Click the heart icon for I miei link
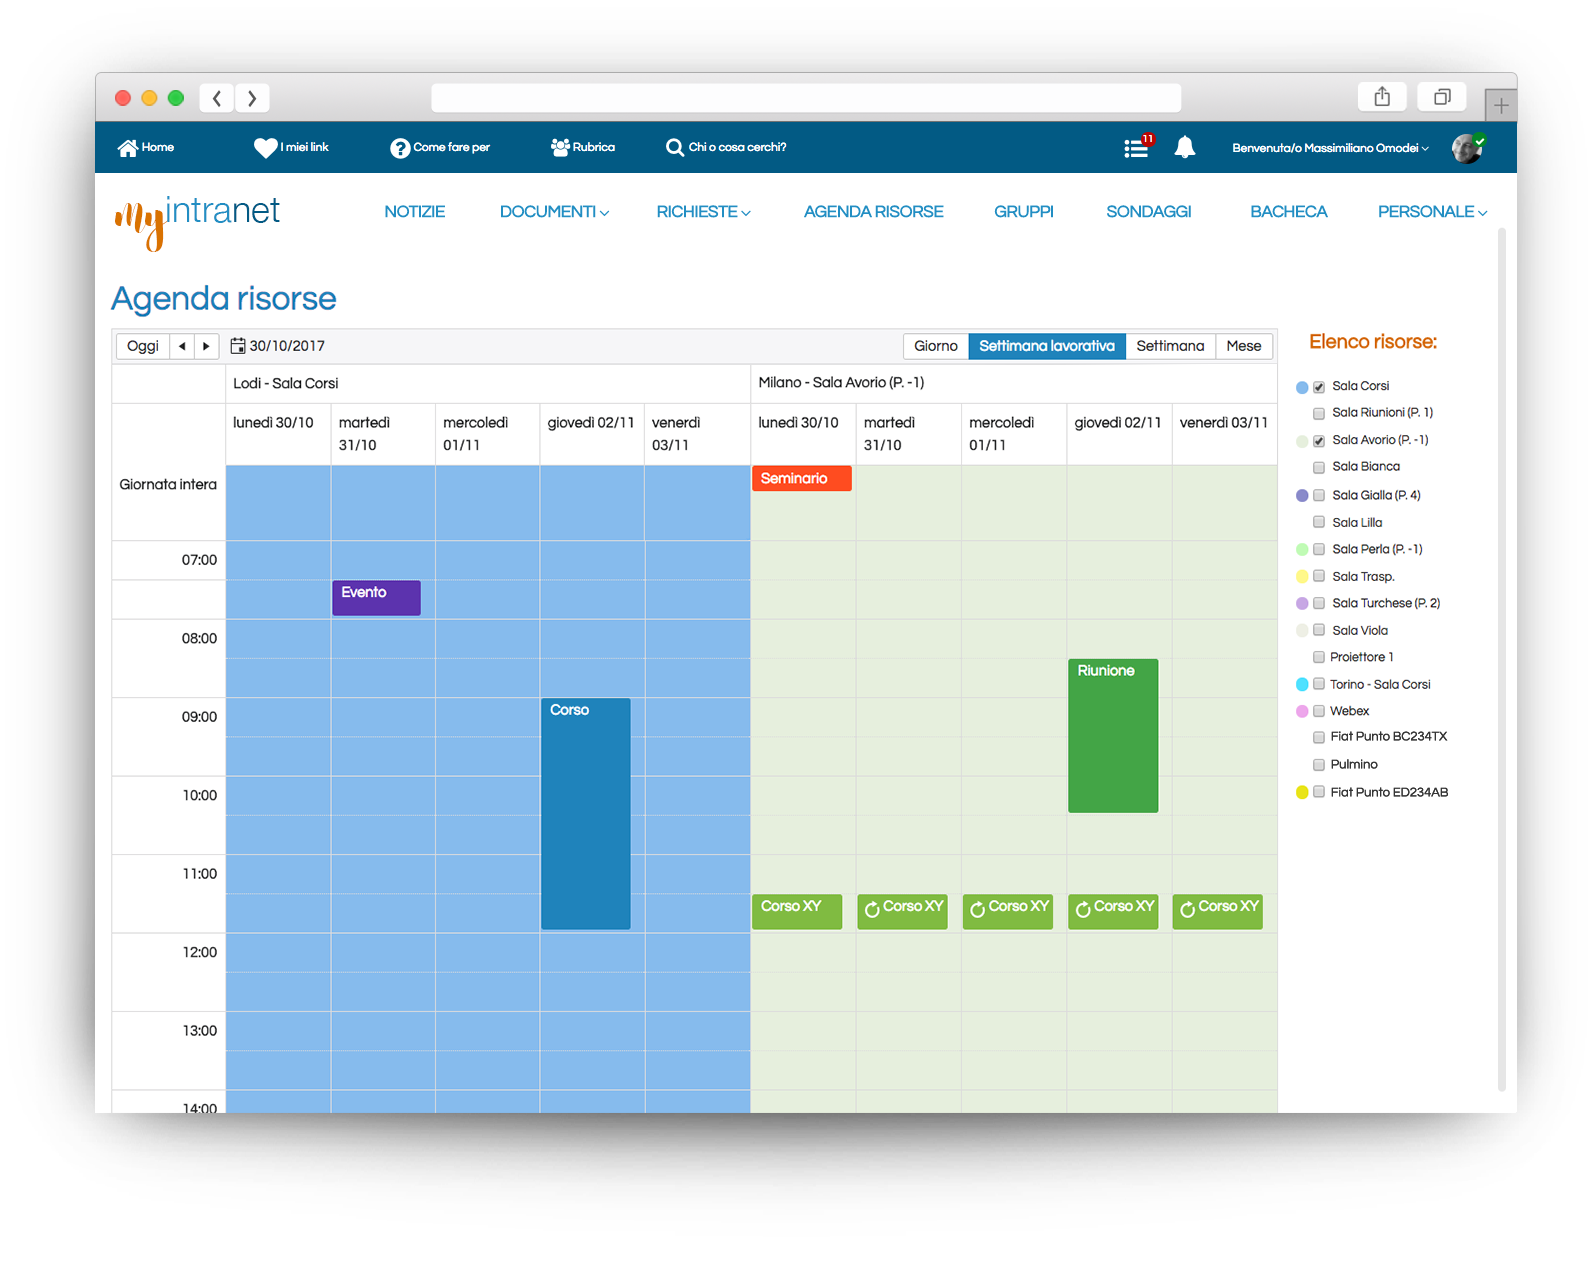This screenshot has width=1594, height=1263. click(265, 148)
